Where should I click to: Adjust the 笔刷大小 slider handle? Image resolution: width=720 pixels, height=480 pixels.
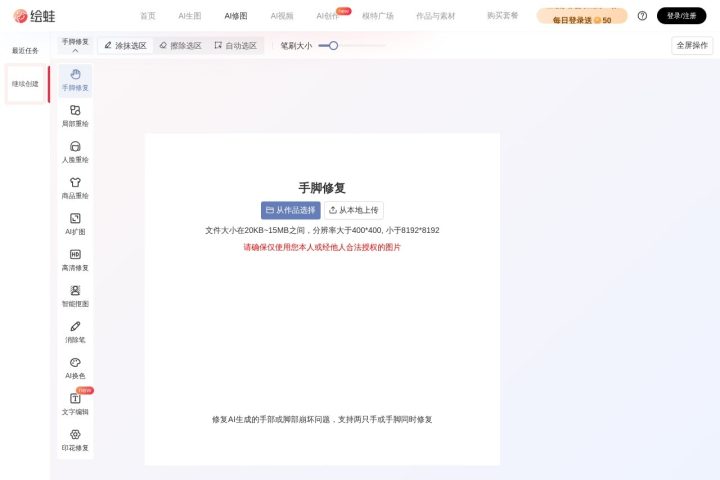(x=333, y=45)
